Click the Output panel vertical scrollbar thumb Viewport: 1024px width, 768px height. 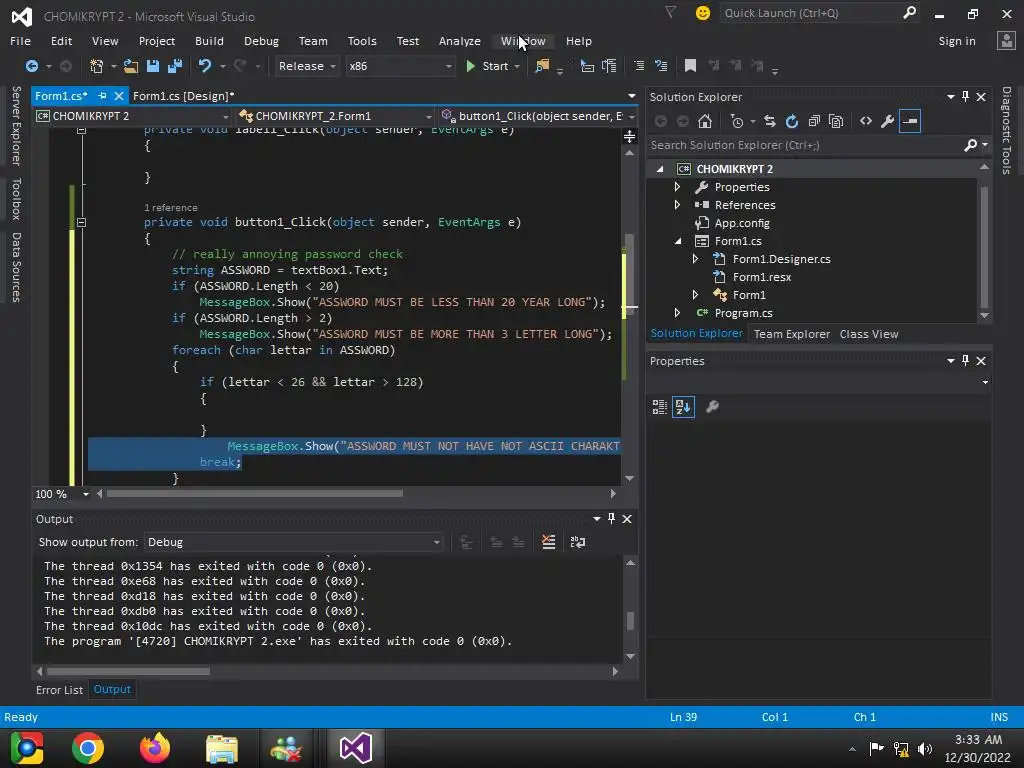tap(630, 620)
